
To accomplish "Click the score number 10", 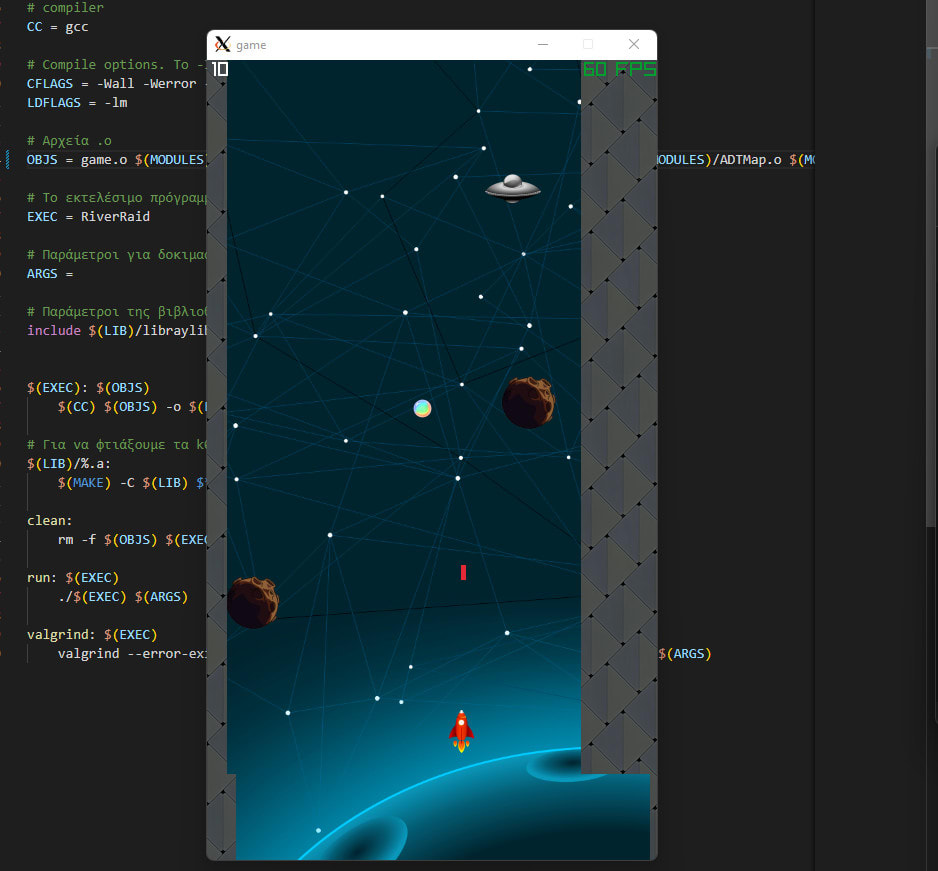I will tap(220, 69).
